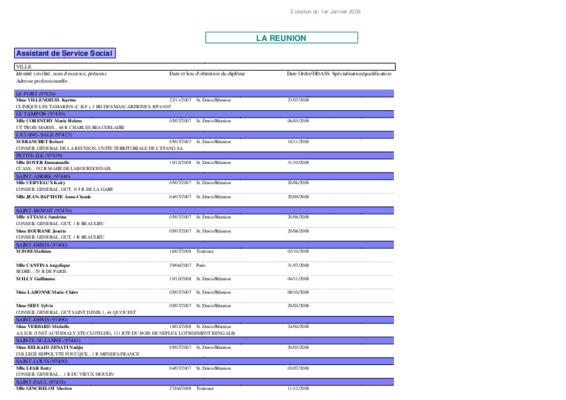Click the L'ETANG-SALE section header
This screenshot has width=566, height=400.
coord(204,135)
